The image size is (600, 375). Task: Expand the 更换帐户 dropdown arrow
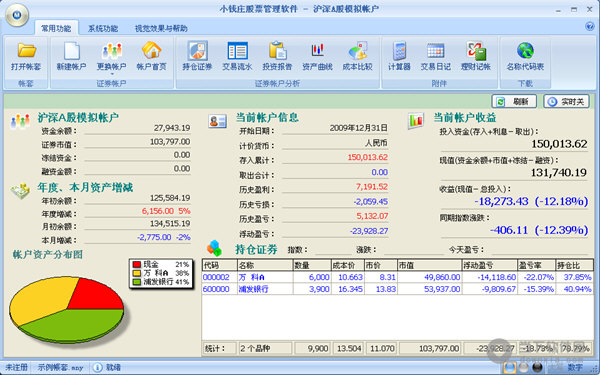point(112,74)
